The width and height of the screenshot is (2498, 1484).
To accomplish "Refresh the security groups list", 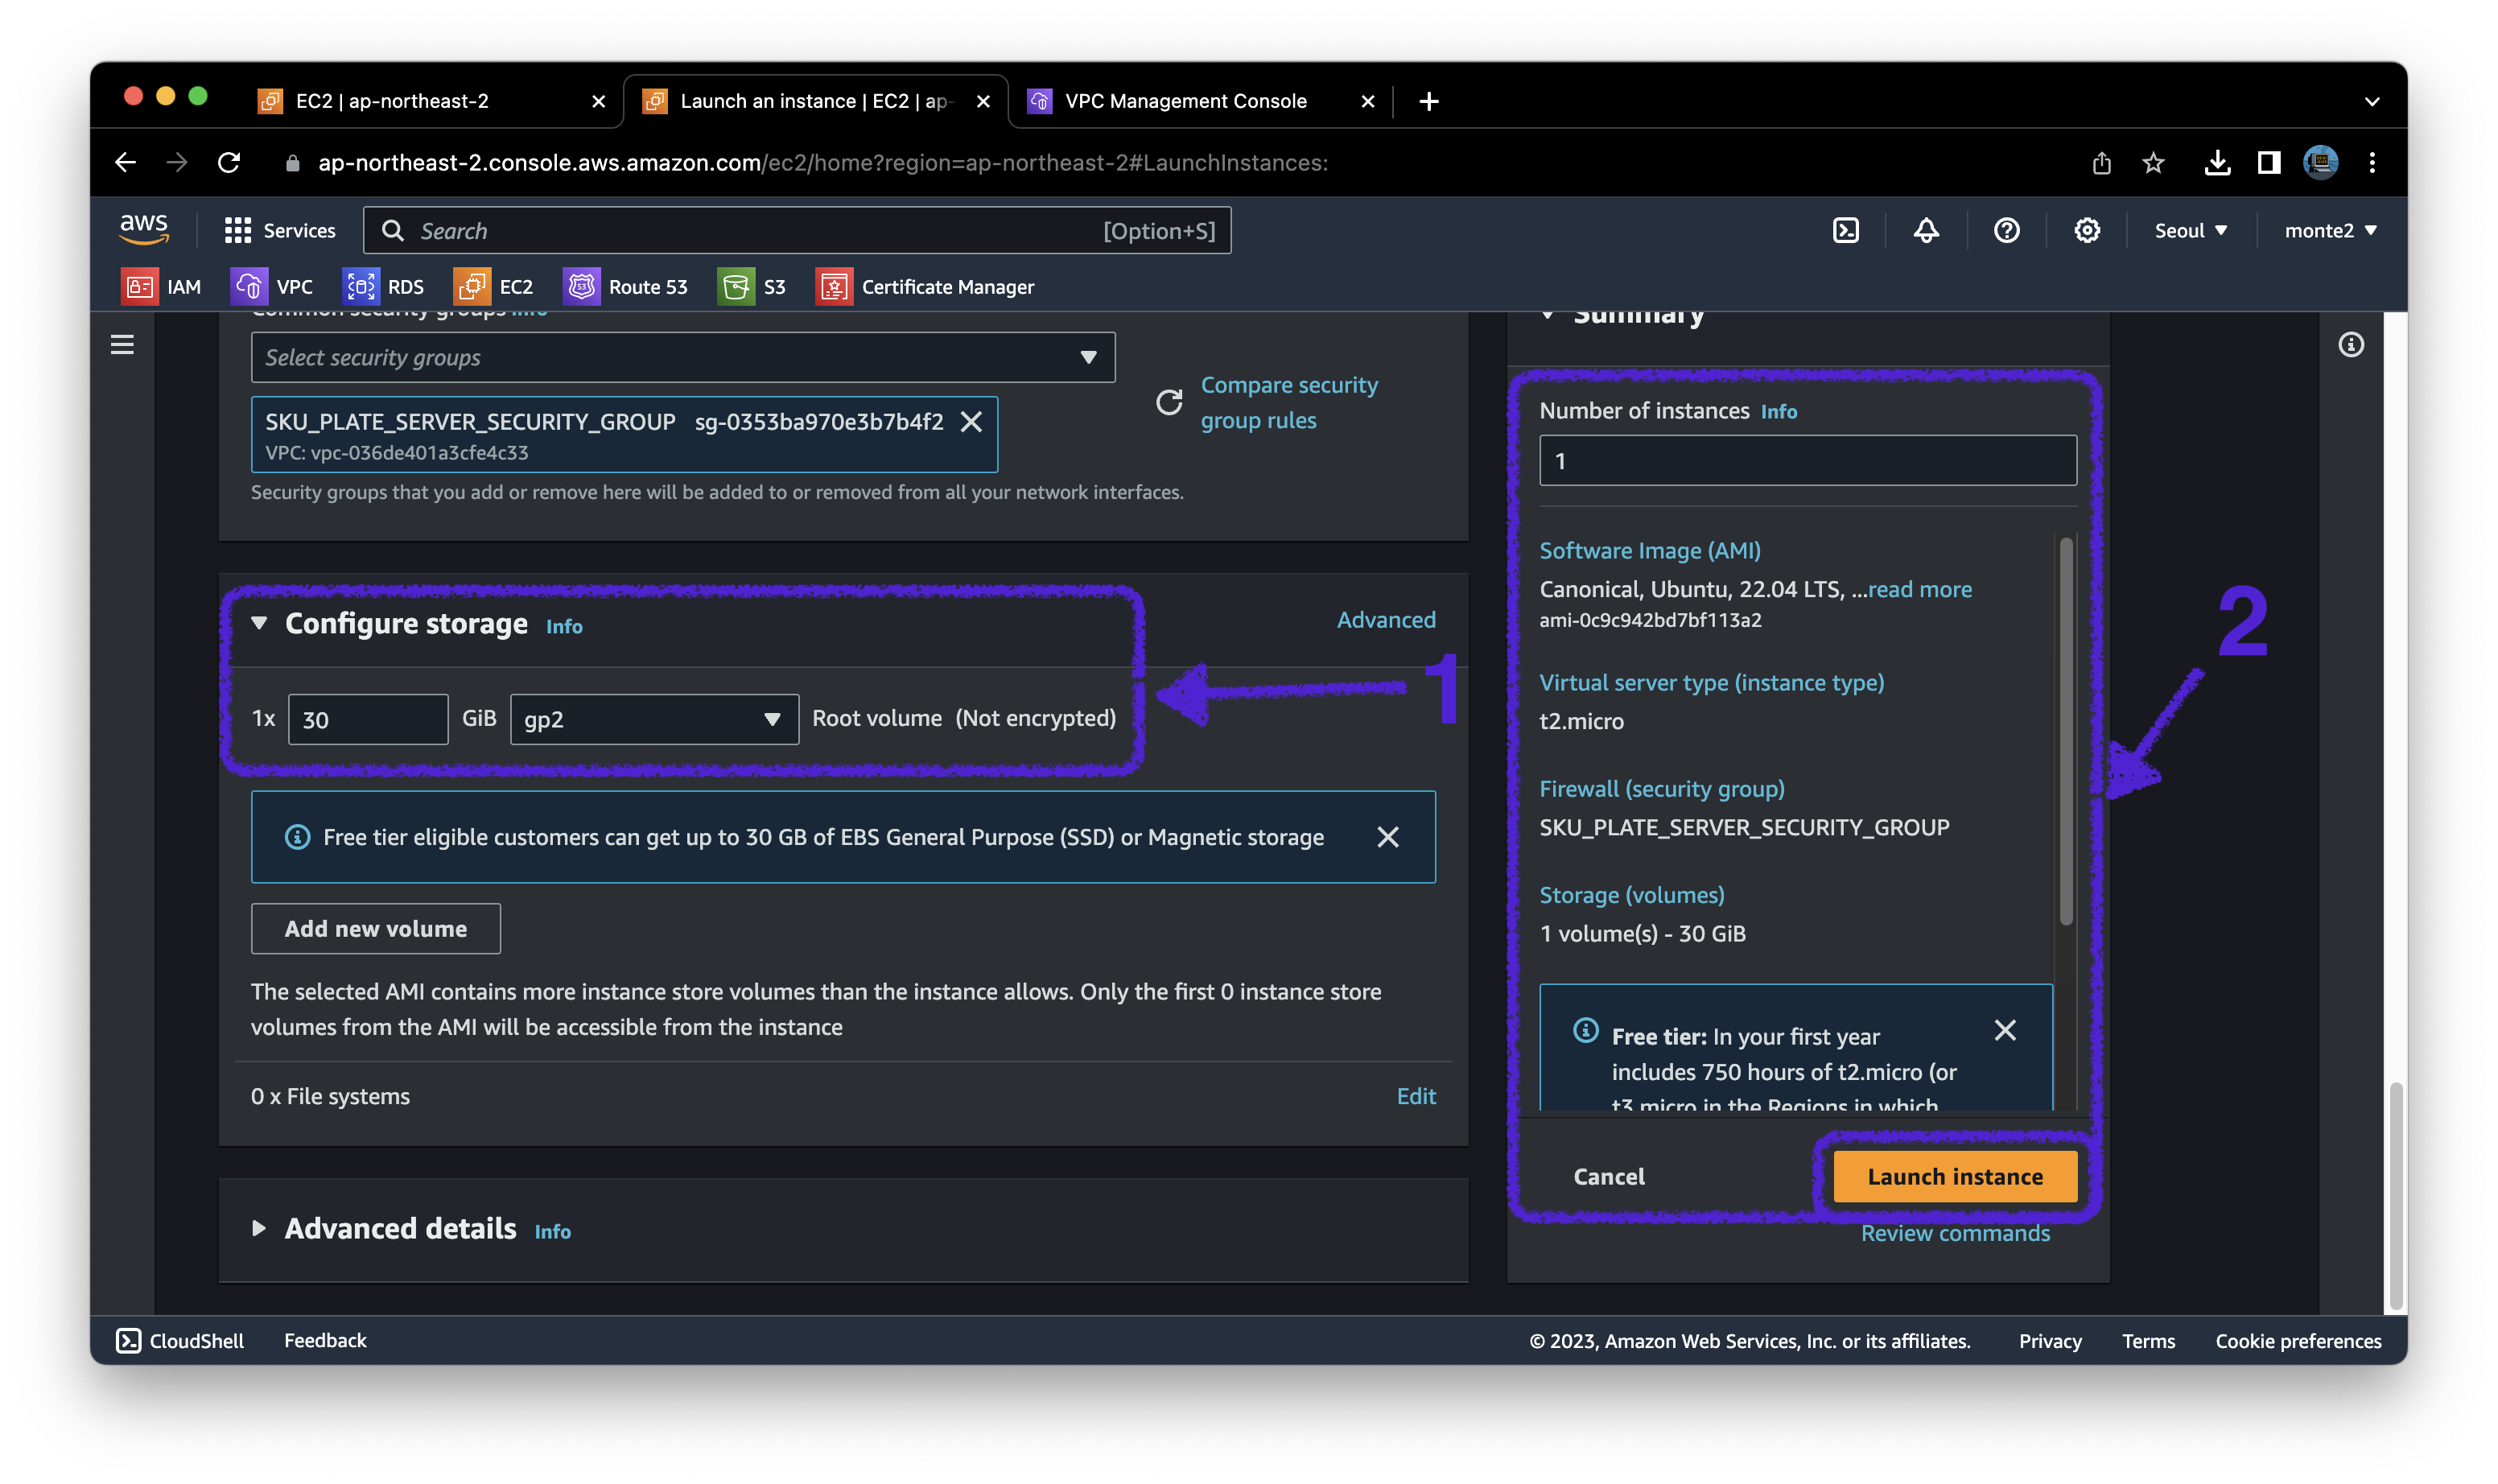I will [x=1169, y=402].
